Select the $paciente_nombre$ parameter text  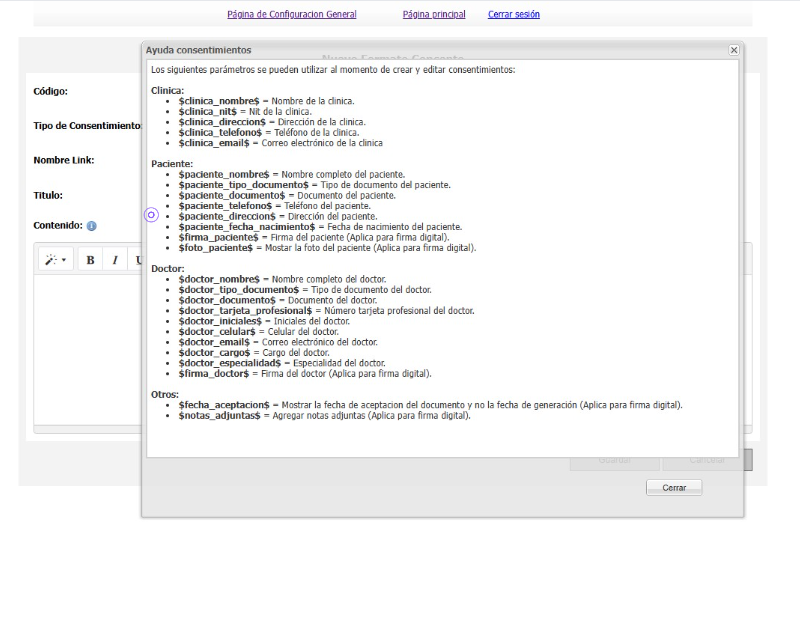click(x=223, y=174)
